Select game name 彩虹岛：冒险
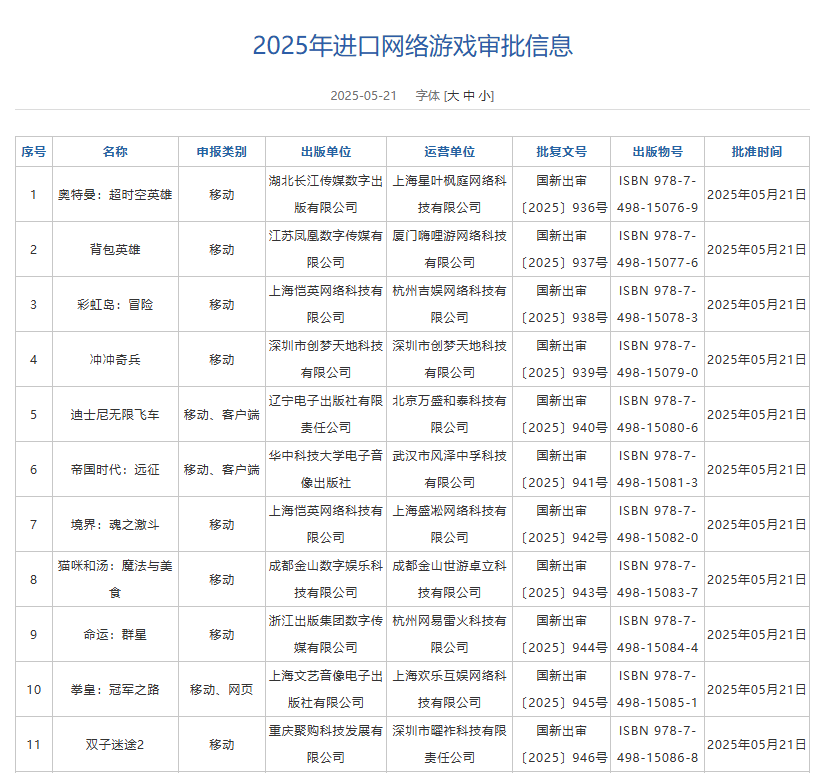This screenshot has width=819, height=773. coord(115,304)
